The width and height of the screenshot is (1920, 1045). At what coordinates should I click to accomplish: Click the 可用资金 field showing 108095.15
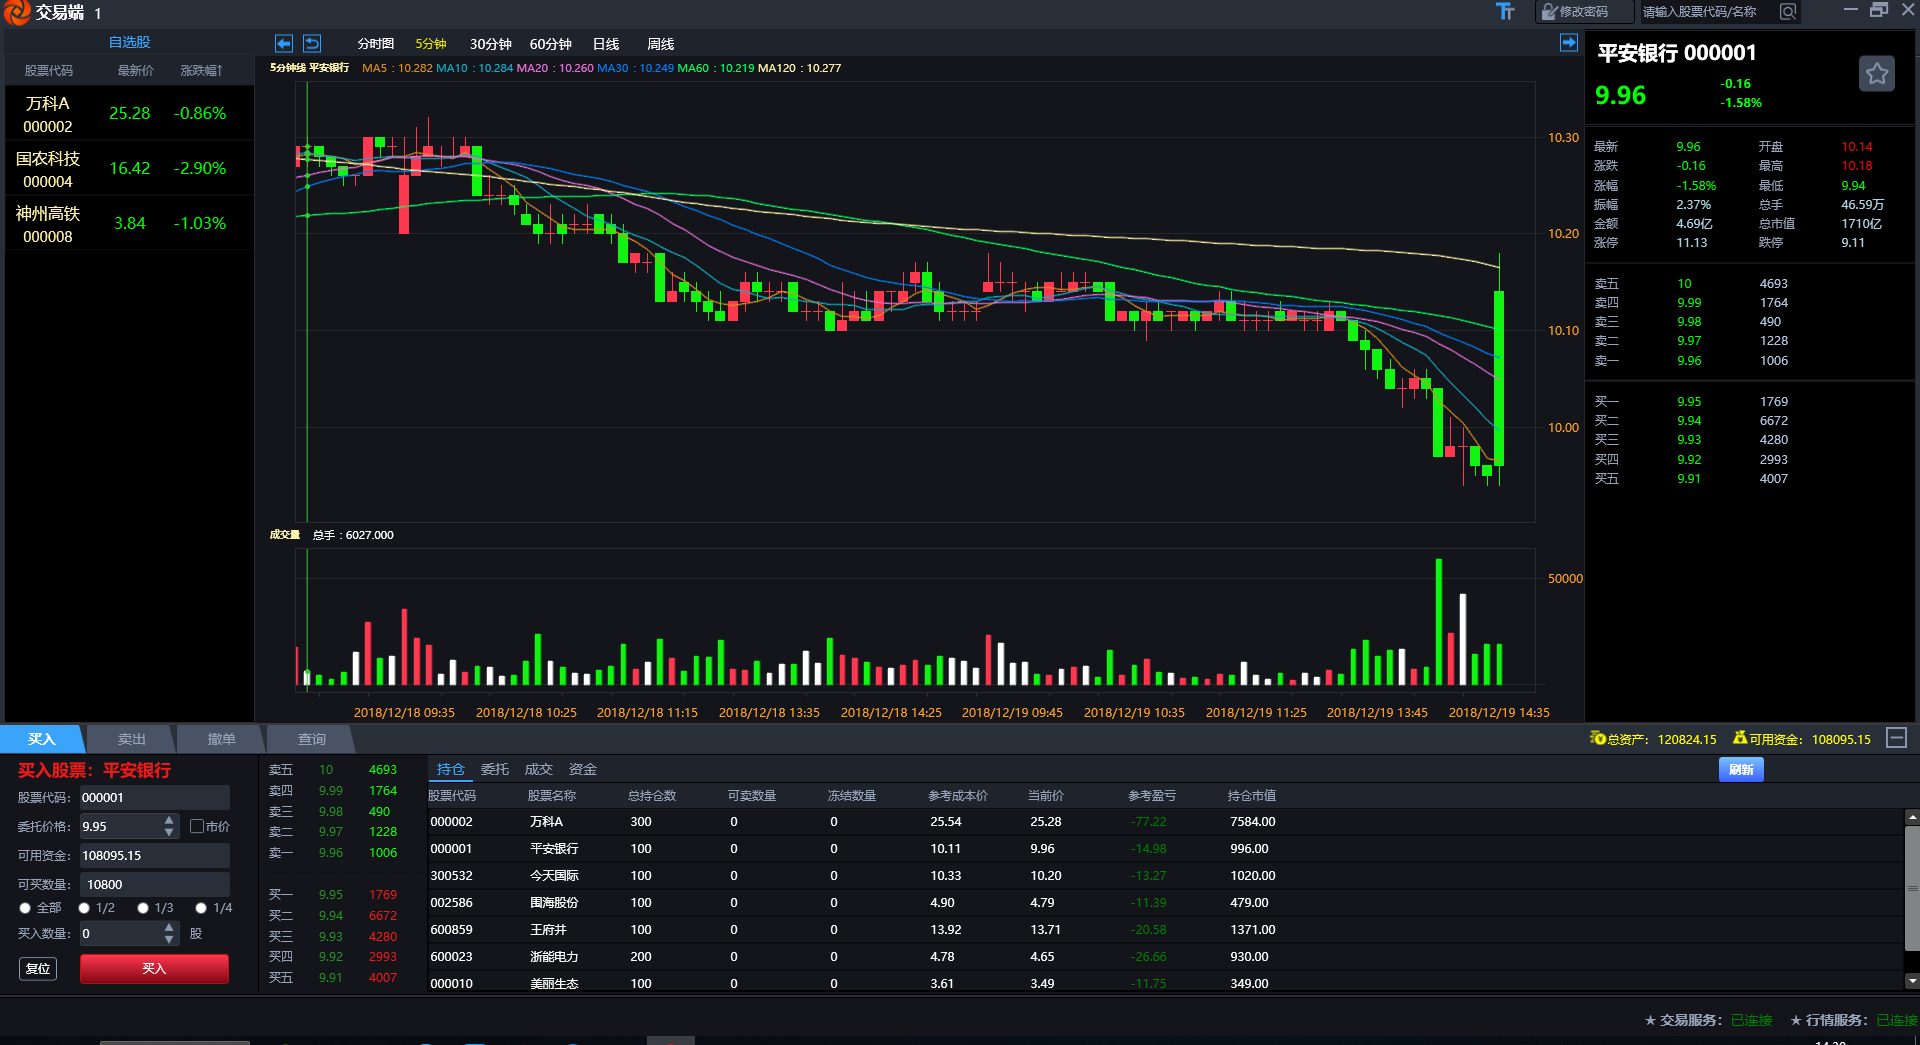coord(154,855)
